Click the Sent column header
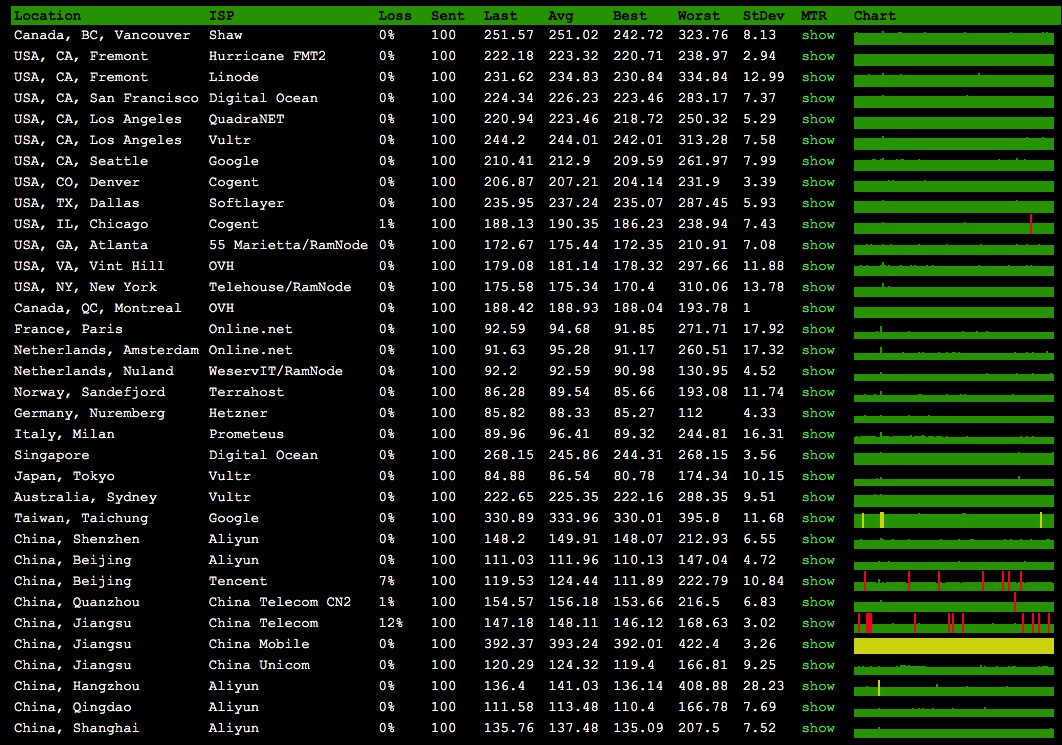Viewport: 1062px width, 745px height. 448,16
